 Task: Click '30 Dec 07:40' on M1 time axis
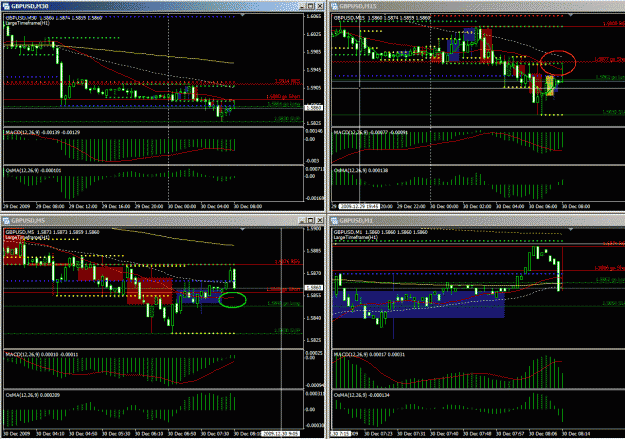pos(444,433)
